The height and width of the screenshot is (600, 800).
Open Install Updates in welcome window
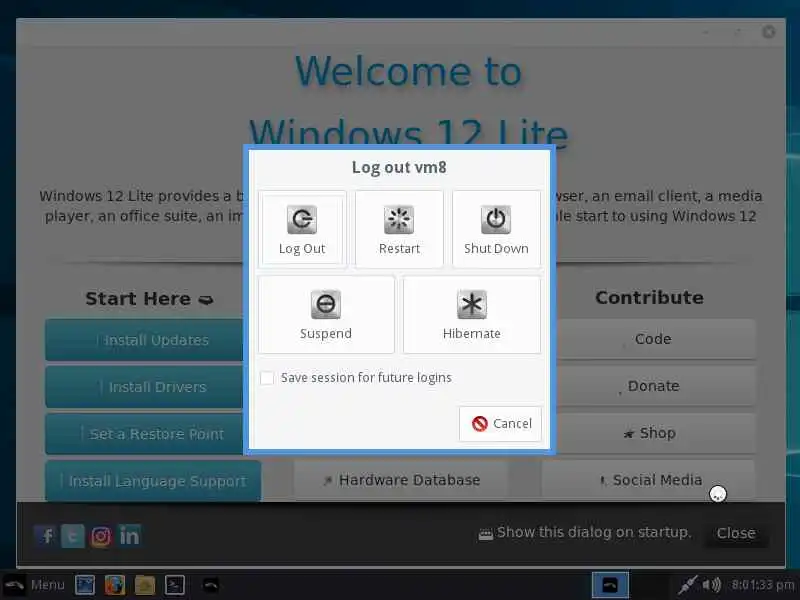coord(144,340)
